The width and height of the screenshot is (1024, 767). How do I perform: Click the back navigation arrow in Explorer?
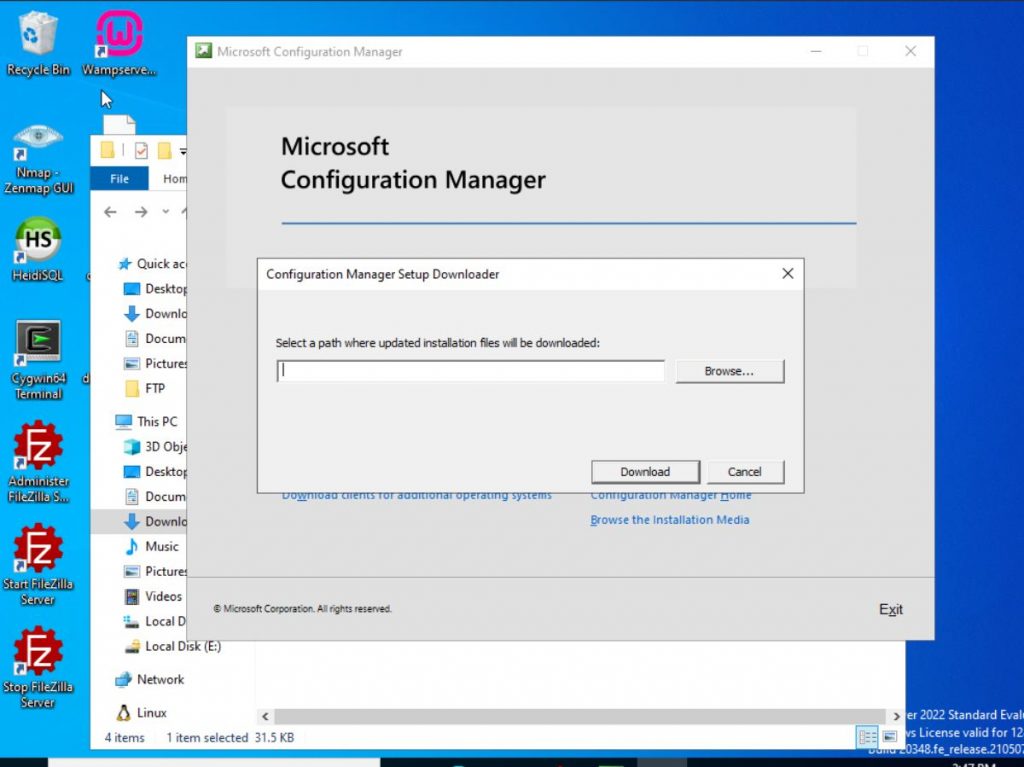pyautogui.click(x=110, y=211)
